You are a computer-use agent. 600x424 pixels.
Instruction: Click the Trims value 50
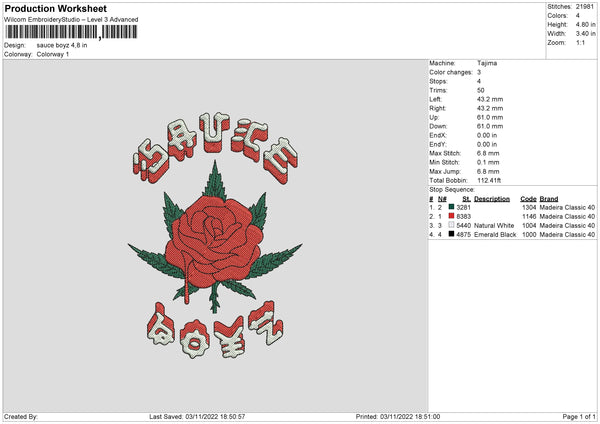[481, 90]
